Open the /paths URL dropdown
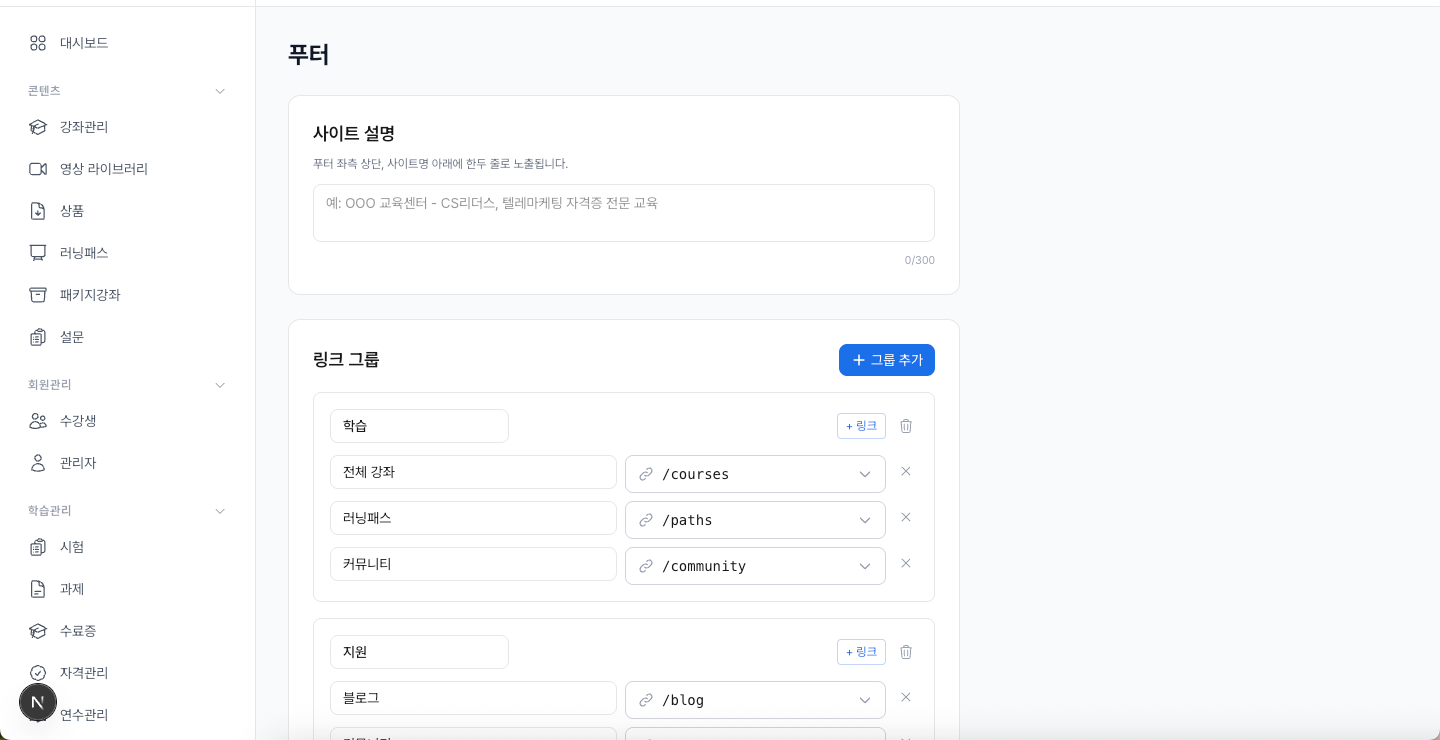1440x740 pixels. pyautogui.click(x=755, y=520)
